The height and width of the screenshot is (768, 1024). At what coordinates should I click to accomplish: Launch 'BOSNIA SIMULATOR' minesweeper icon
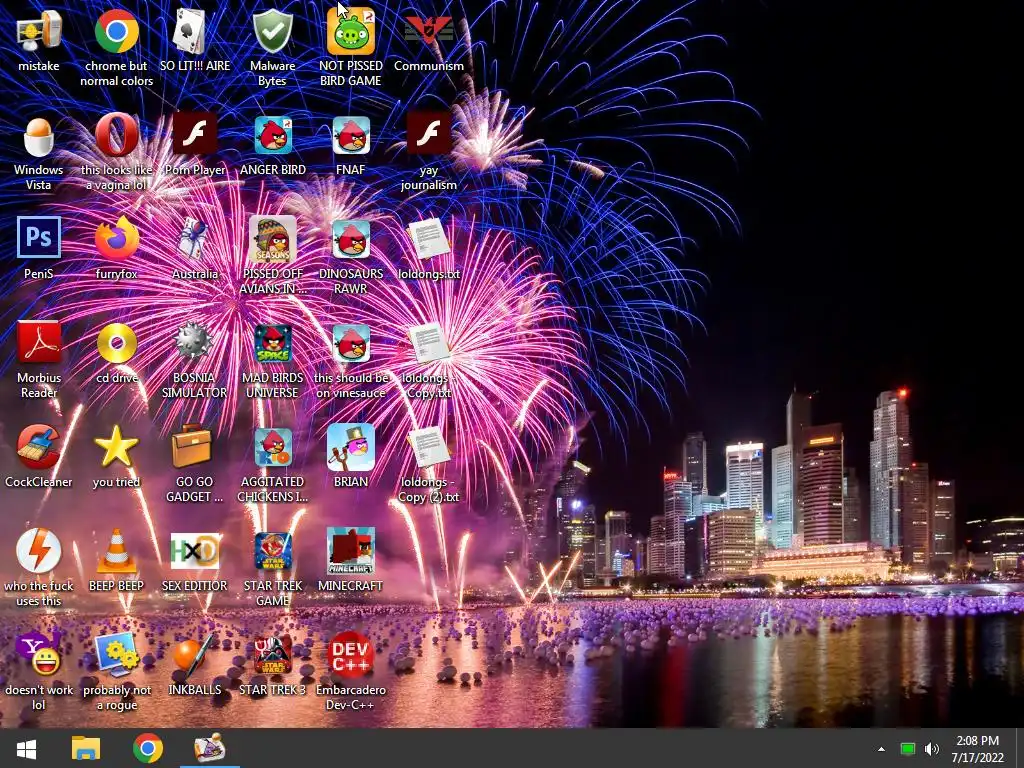pyautogui.click(x=194, y=343)
